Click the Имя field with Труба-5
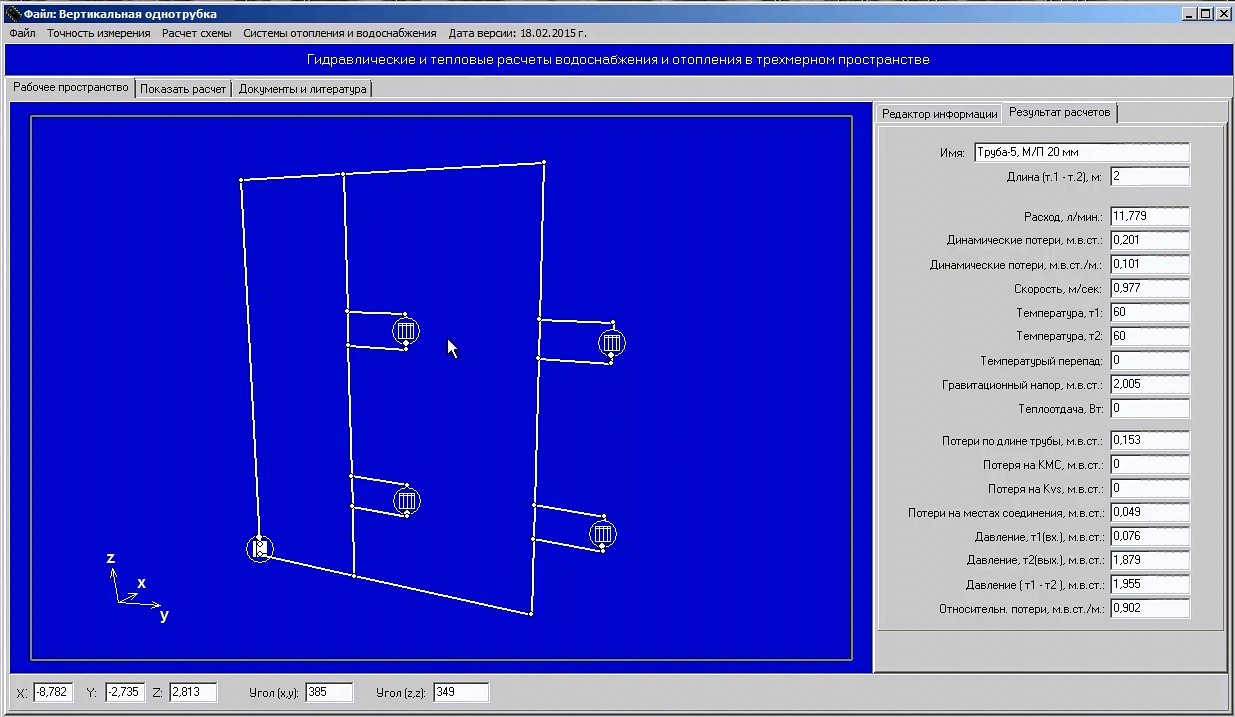The image size is (1235, 717). click(1082, 152)
